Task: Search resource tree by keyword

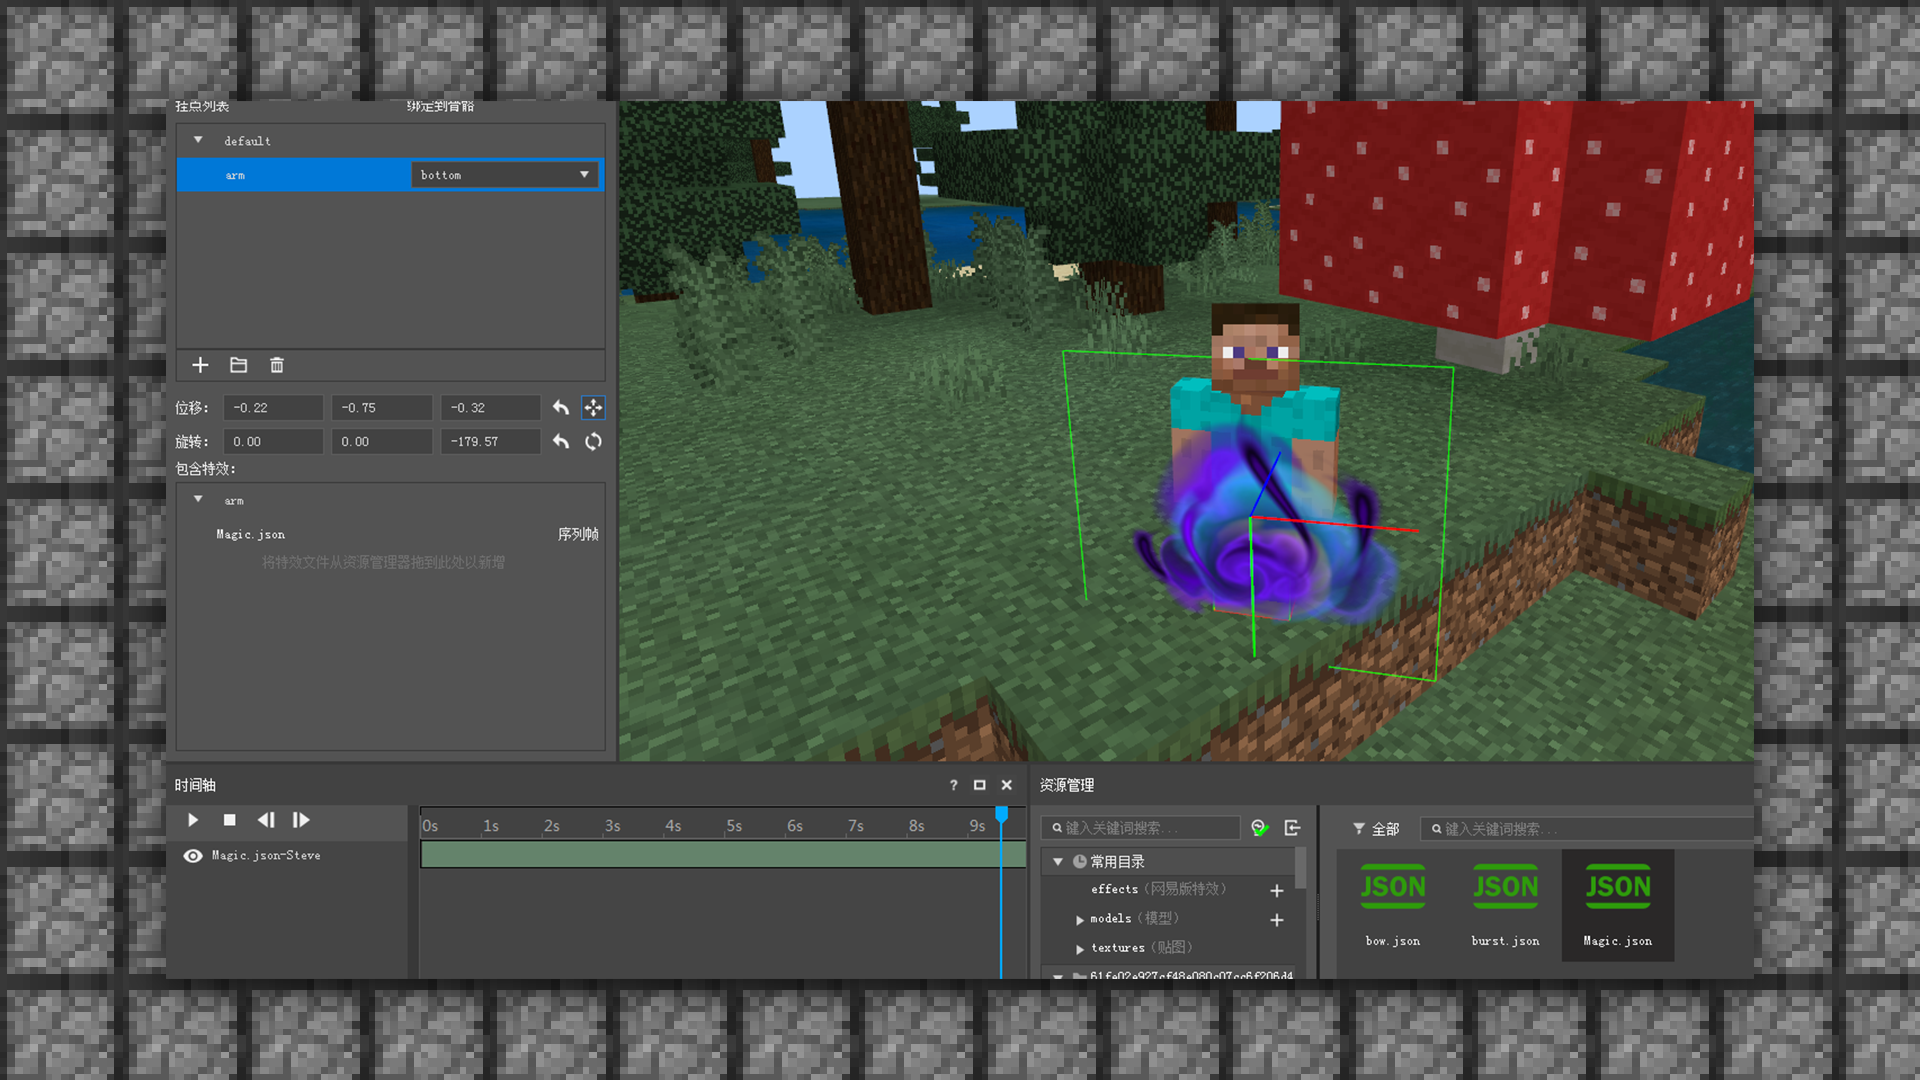Action: pyautogui.click(x=1141, y=828)
